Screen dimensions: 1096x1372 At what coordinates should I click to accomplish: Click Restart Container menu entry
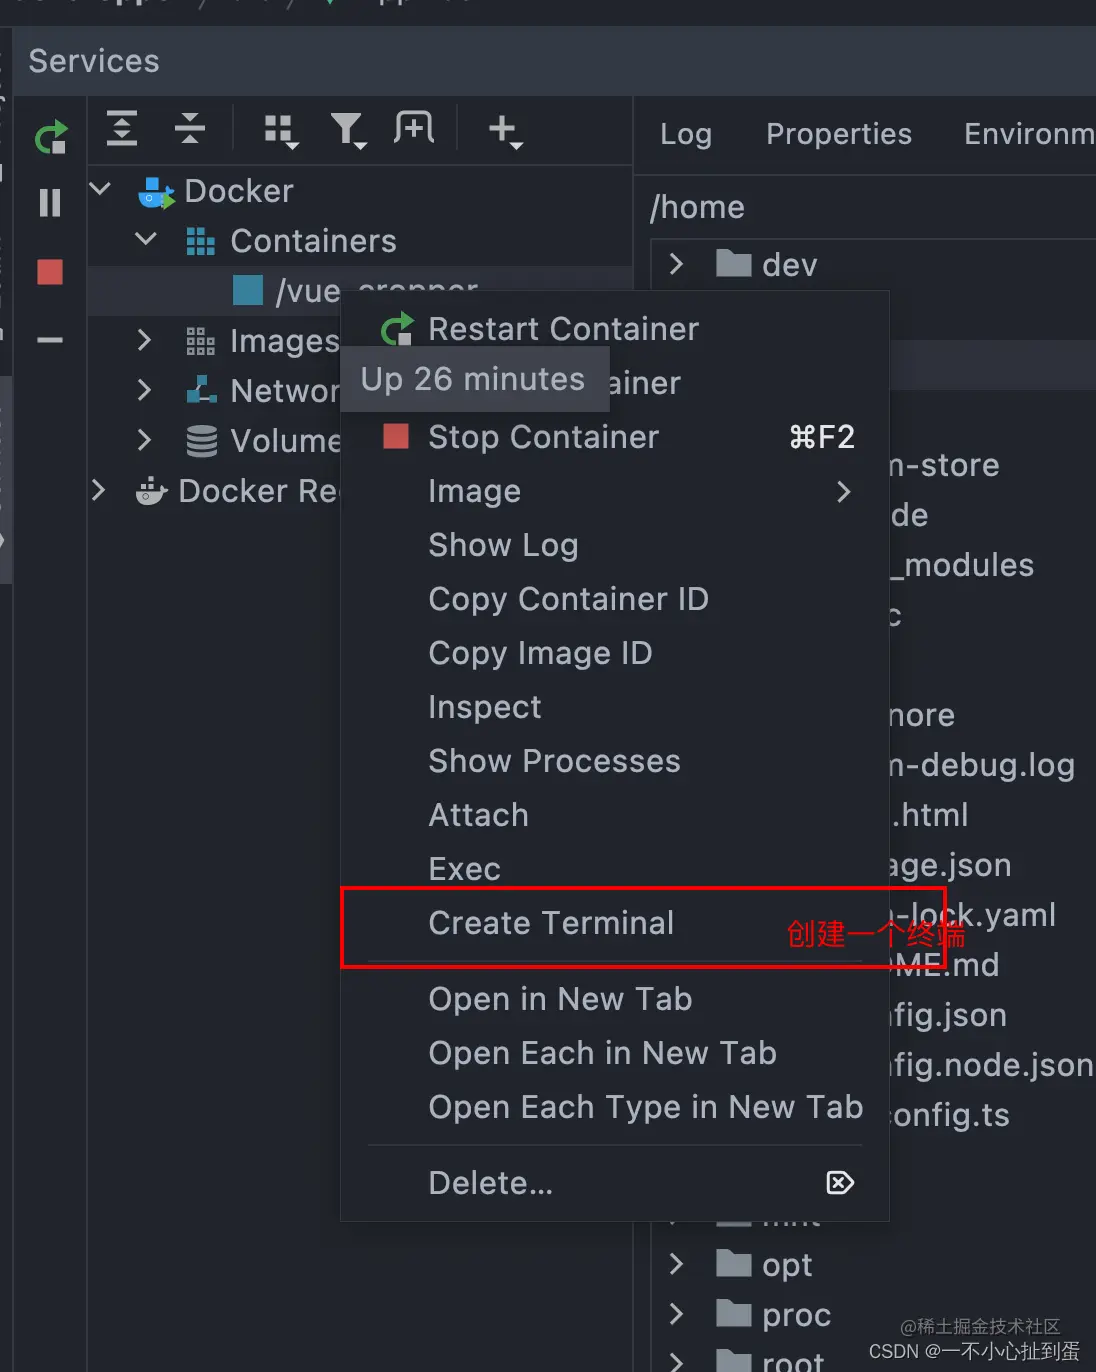(563, 329)
